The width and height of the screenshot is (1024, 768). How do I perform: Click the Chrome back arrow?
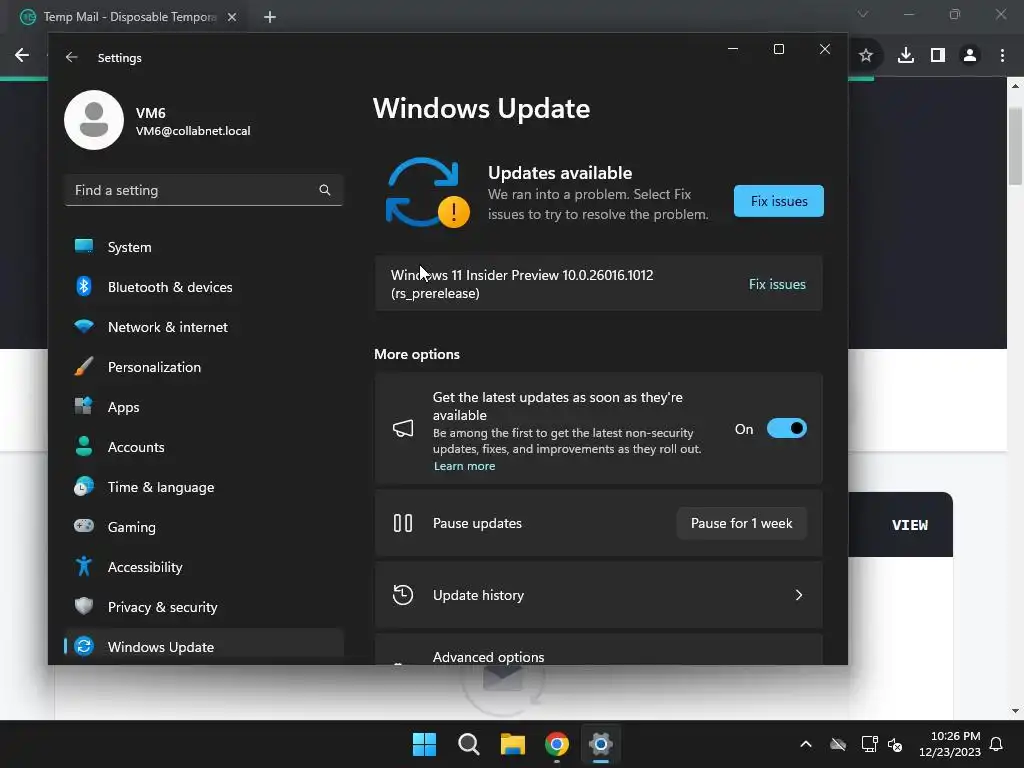22,56
